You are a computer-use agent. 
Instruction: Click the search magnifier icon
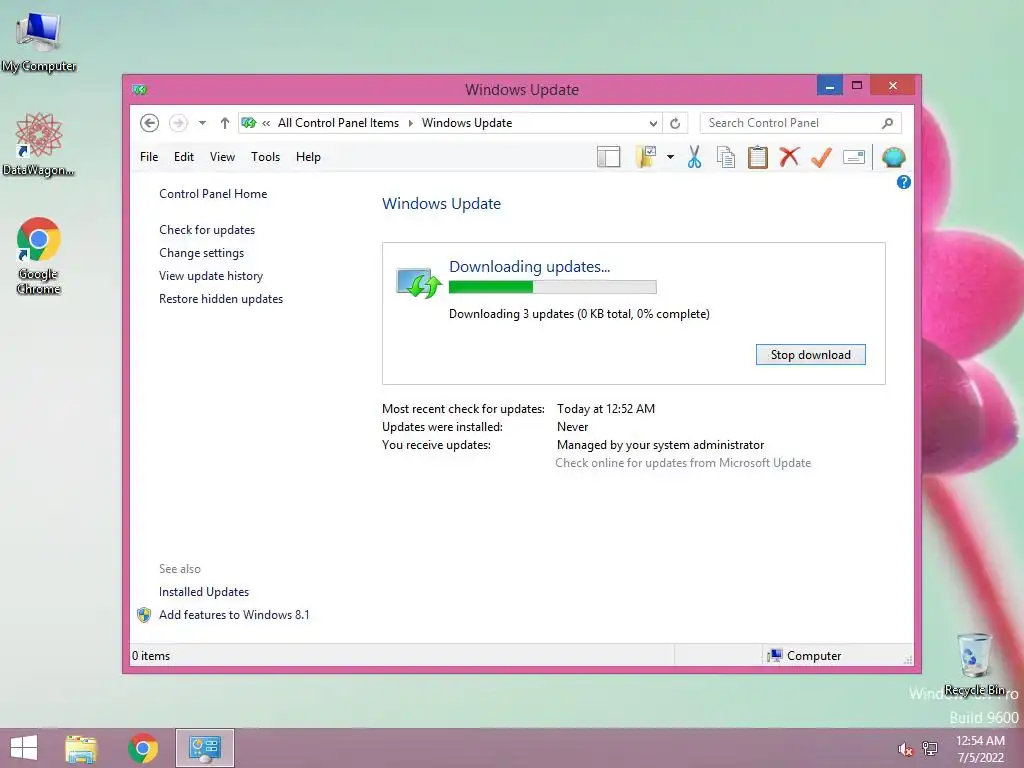click(888, 123)
